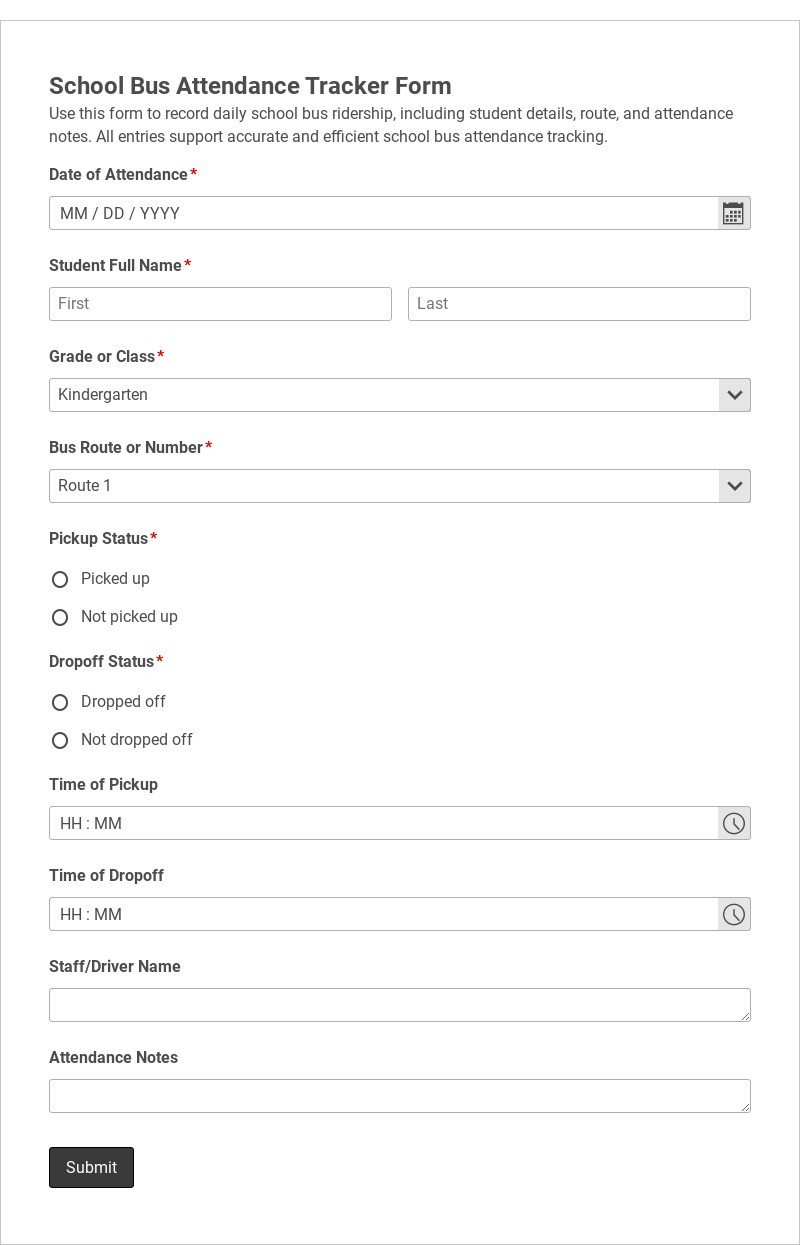Image resolution: width=800 pixels, height=1245 pixels.
Task: Expand the Bus Route or Number dropdown arrow
Action: coord(734,486)
